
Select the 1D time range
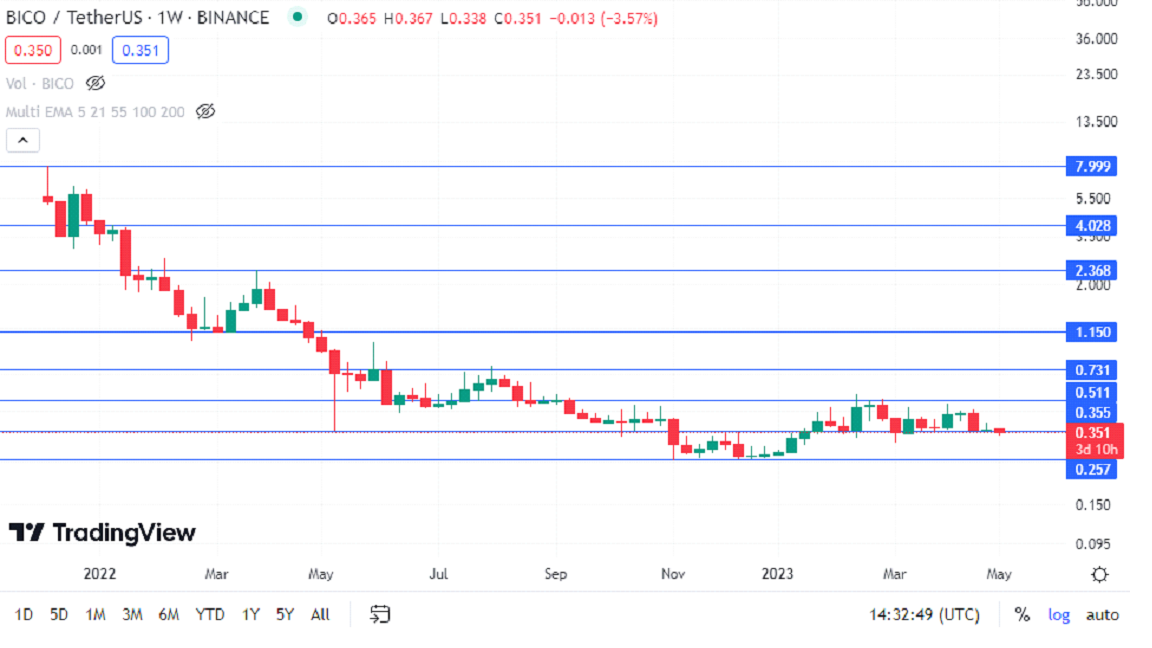pyautogui.click(x=24, y=614)
